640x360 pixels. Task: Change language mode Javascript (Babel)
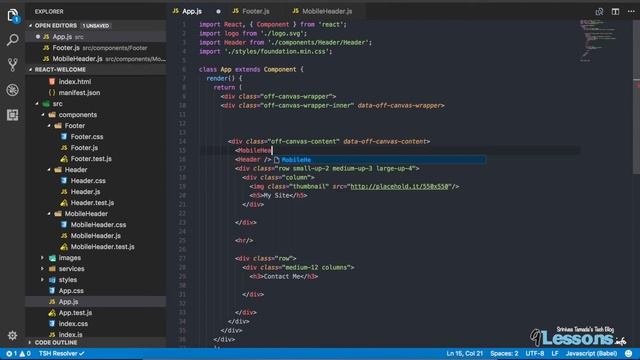591,353
